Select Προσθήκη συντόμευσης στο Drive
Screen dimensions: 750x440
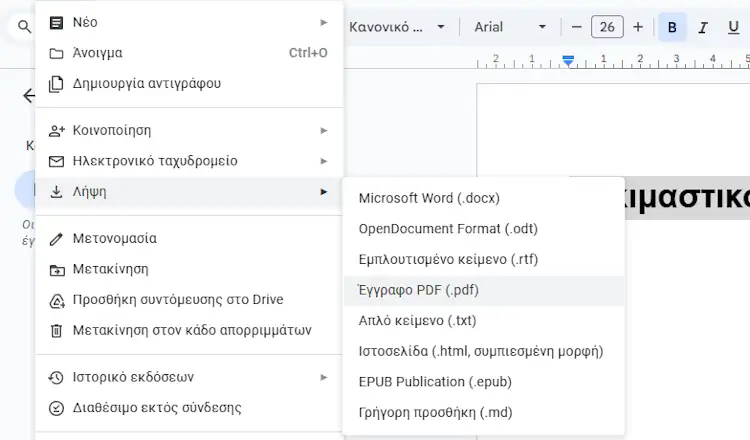[189, 300]
